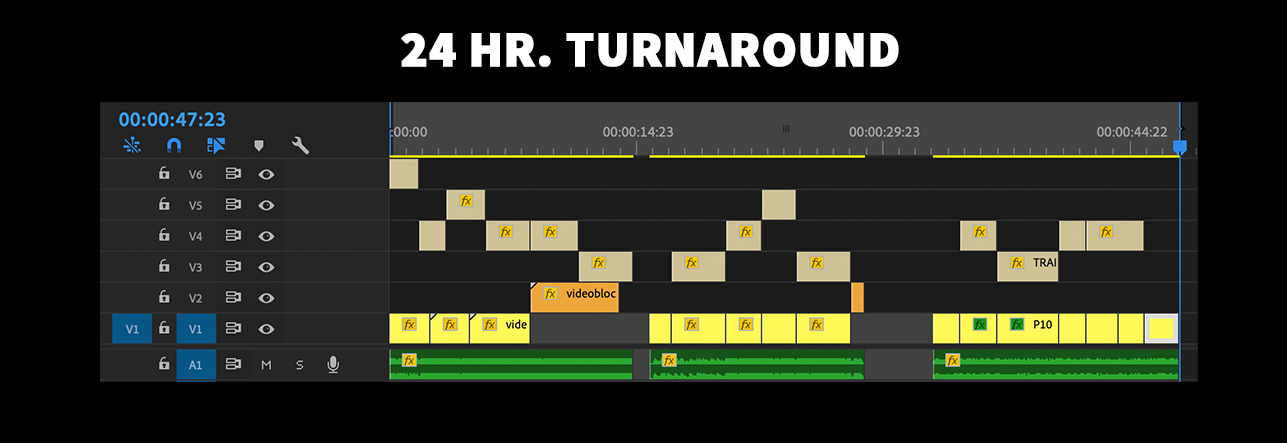Click the blue playhead marker on ruler
1287x443 pixels.
[x=1179, y=147]
